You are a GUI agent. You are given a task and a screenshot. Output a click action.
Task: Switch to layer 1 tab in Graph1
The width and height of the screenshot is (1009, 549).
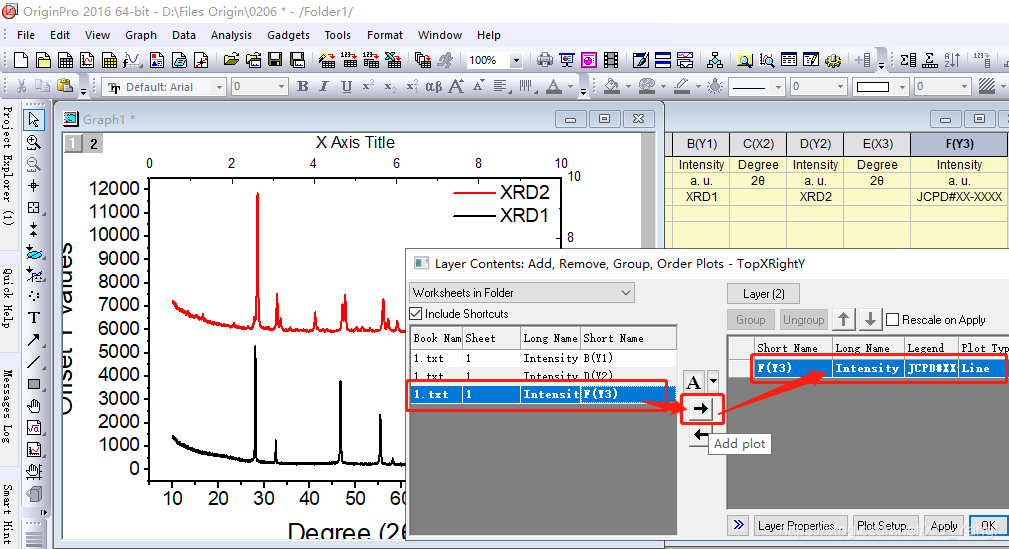(73, 144)
